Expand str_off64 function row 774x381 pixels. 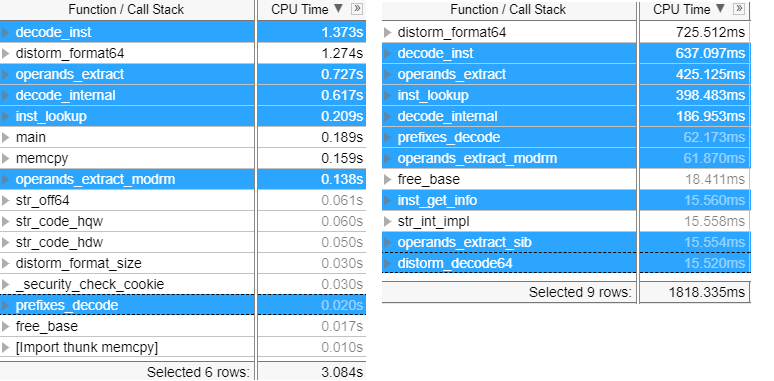tap(5, 200)
